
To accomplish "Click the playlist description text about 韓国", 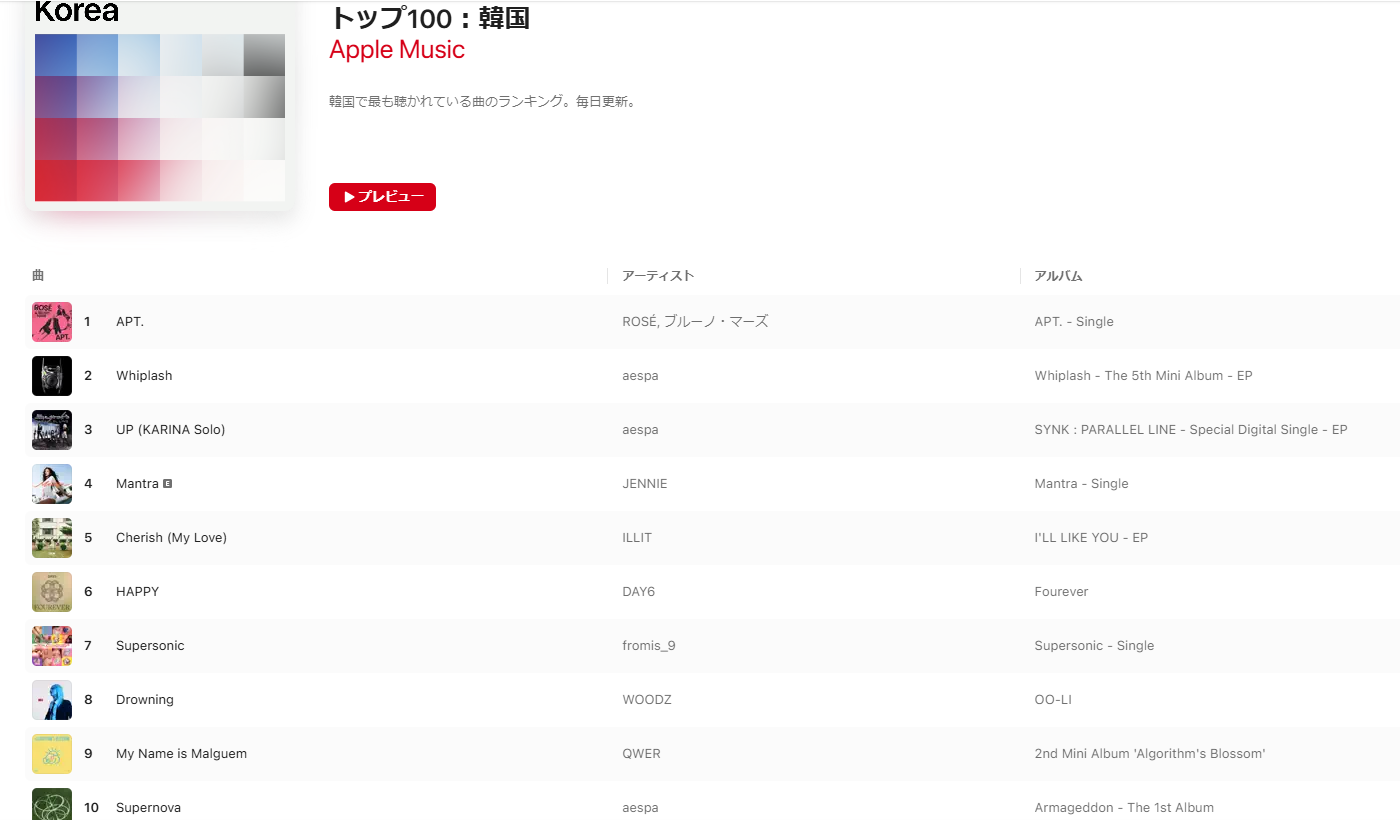I will tap(483, 102).
